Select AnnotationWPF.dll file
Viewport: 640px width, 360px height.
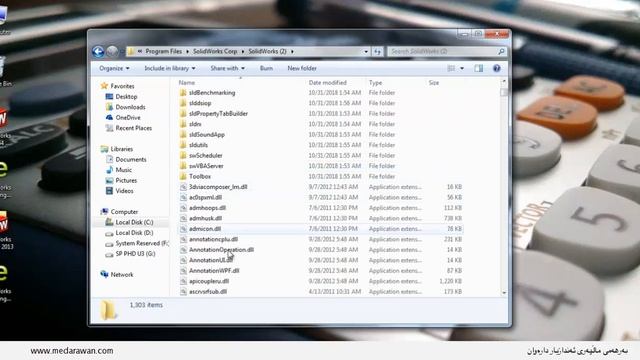(x=214, y=271)
